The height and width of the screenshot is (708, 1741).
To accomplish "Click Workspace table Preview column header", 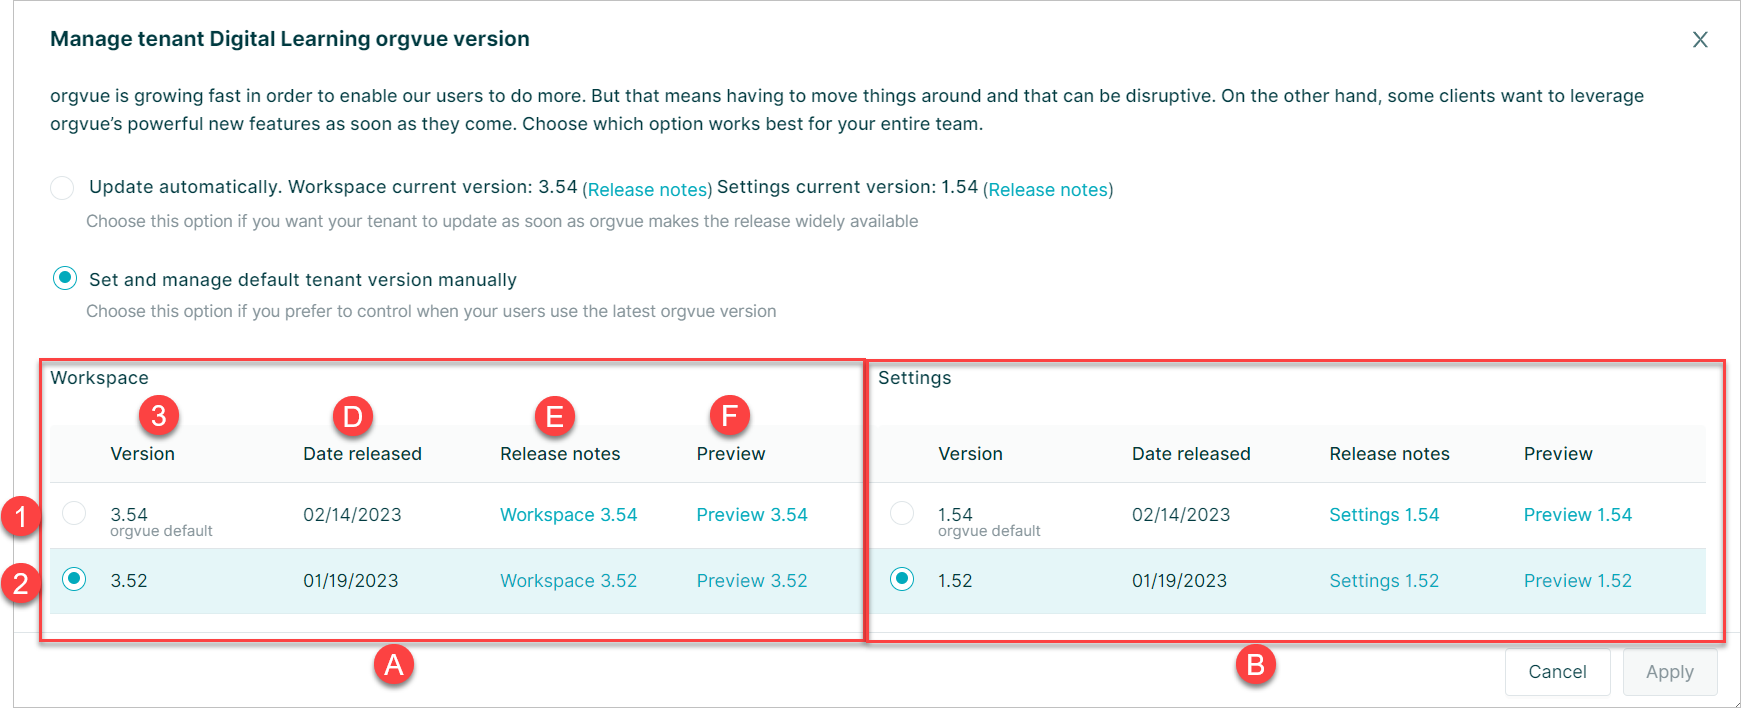I will click(x=731, y=454).
